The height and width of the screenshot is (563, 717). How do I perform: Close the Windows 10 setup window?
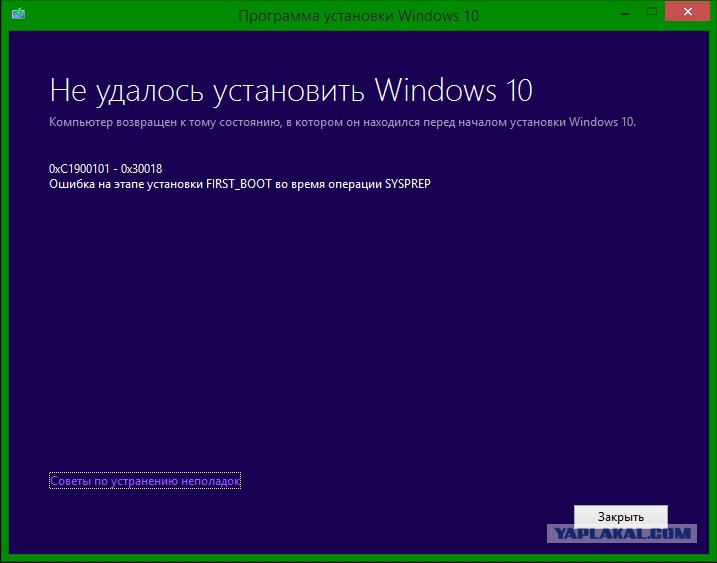687,11
